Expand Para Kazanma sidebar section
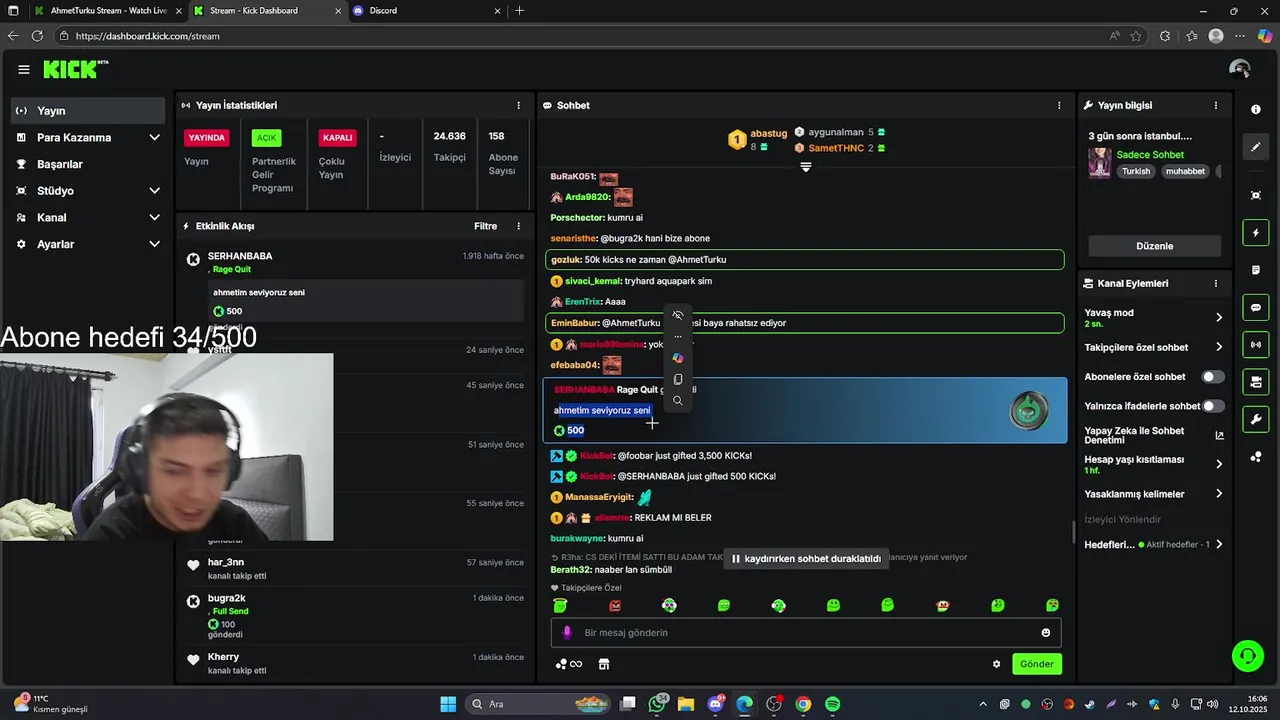 154,138
